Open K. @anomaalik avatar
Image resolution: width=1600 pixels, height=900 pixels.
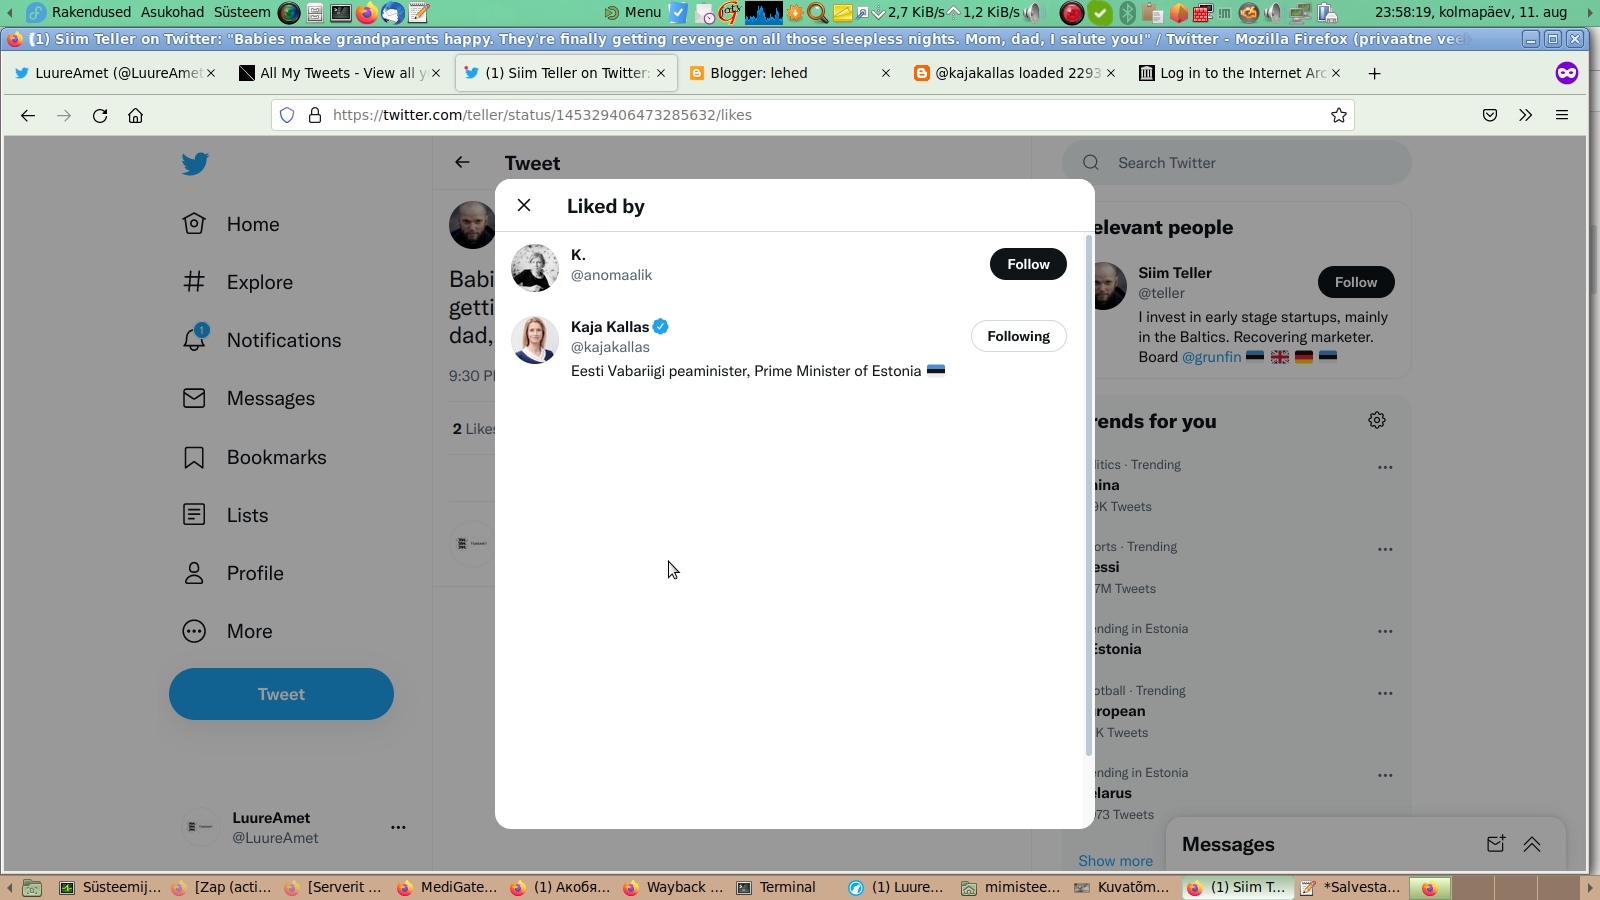535,268
